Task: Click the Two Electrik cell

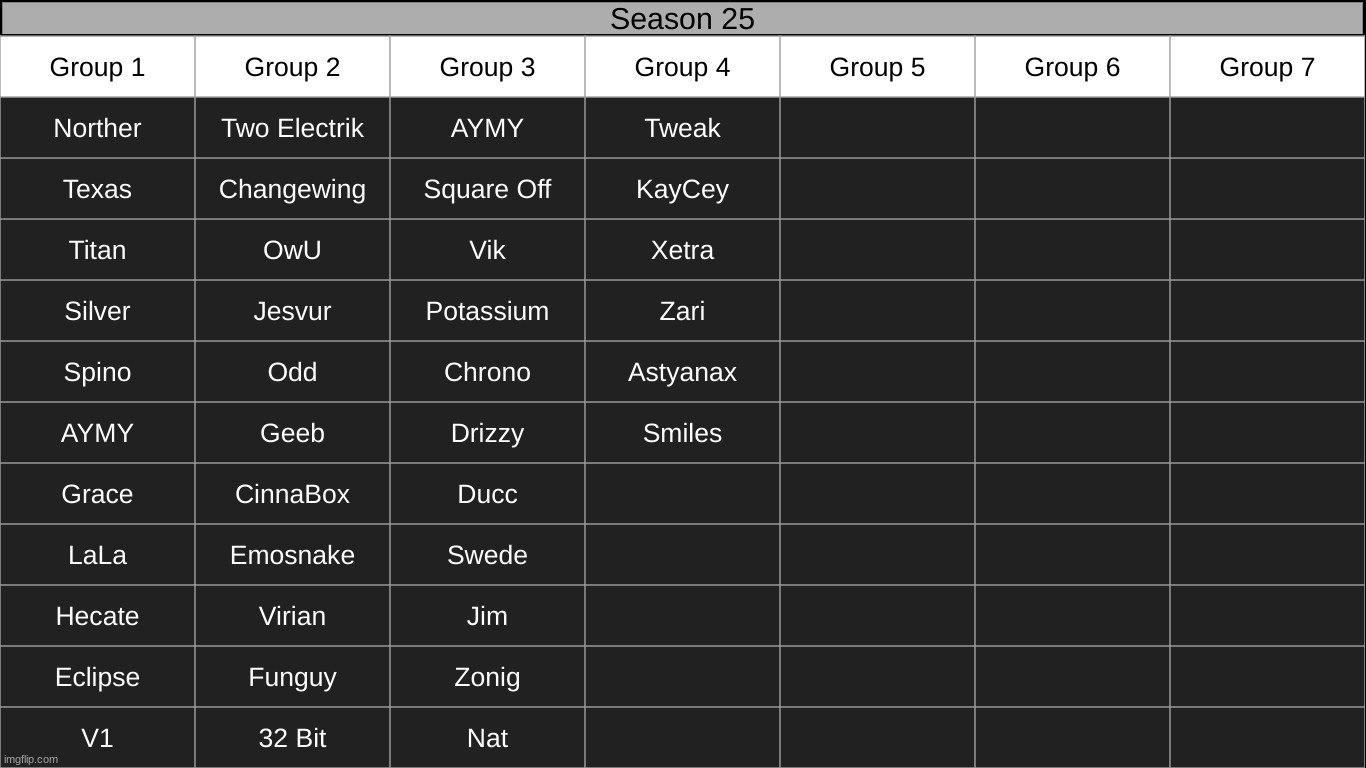Action: click(292, 128)
